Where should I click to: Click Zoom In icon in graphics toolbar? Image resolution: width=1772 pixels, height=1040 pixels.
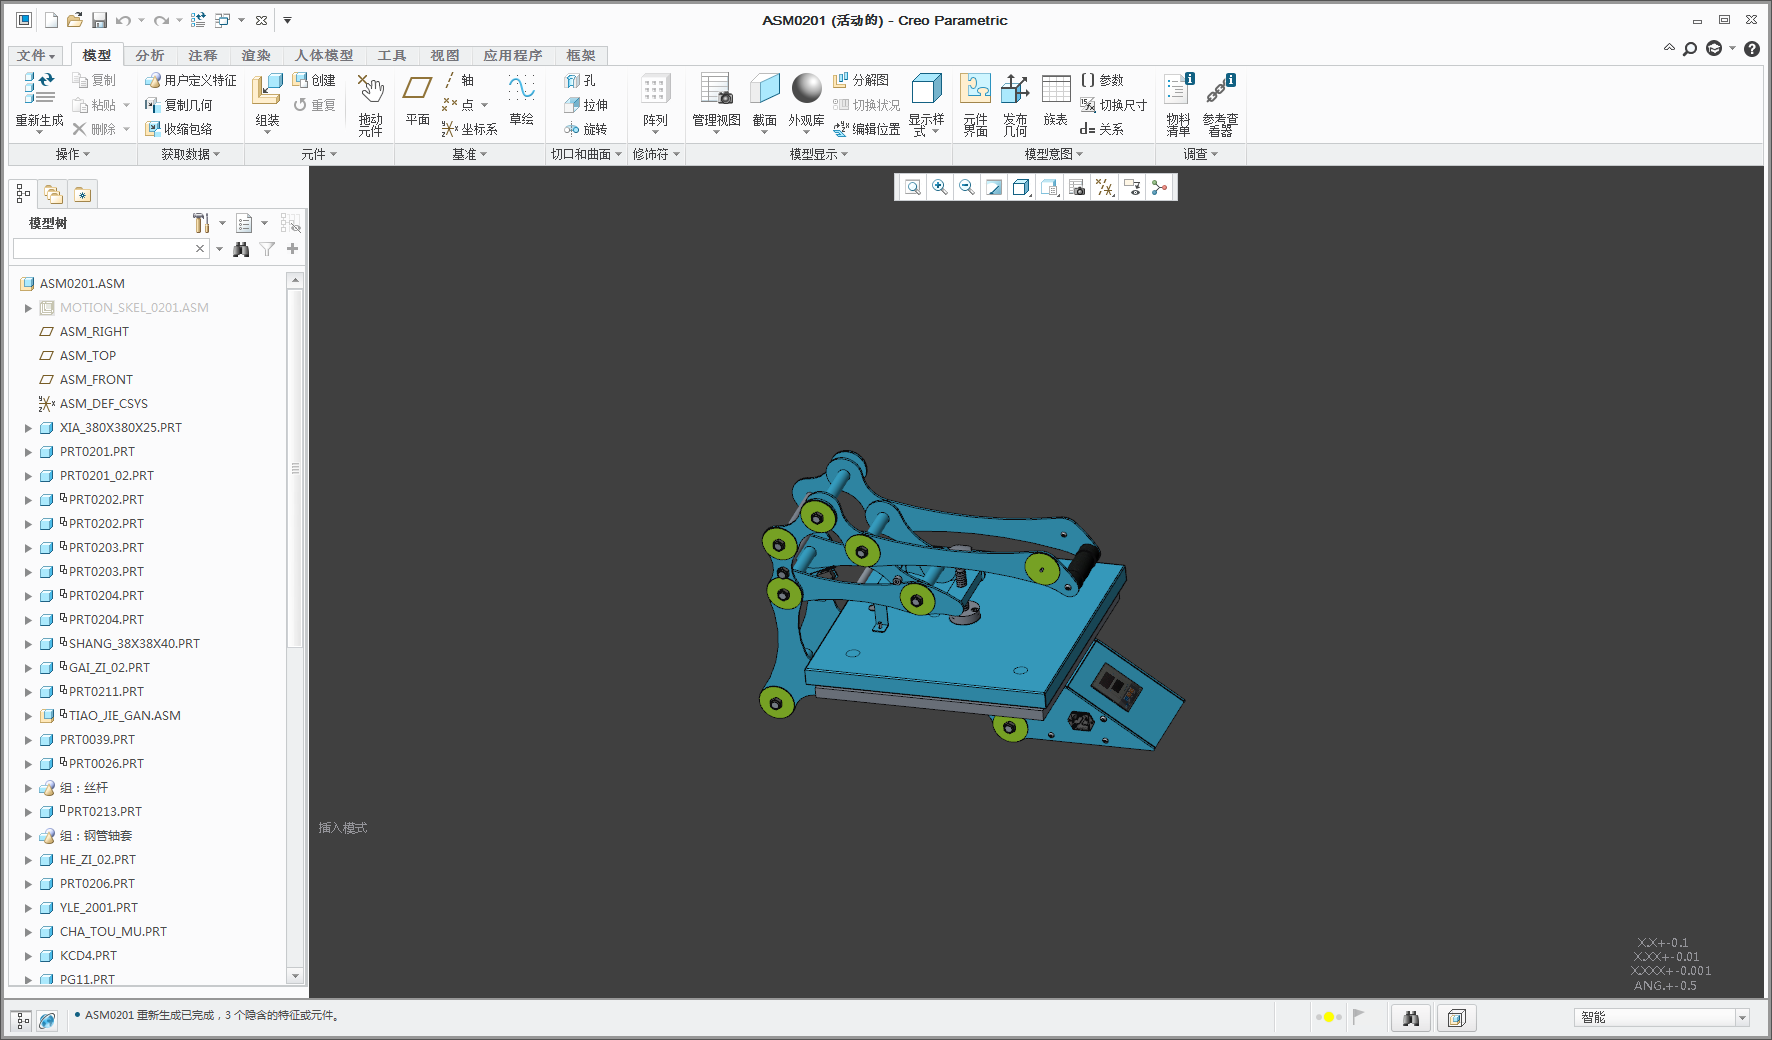(x=940, y=187)
